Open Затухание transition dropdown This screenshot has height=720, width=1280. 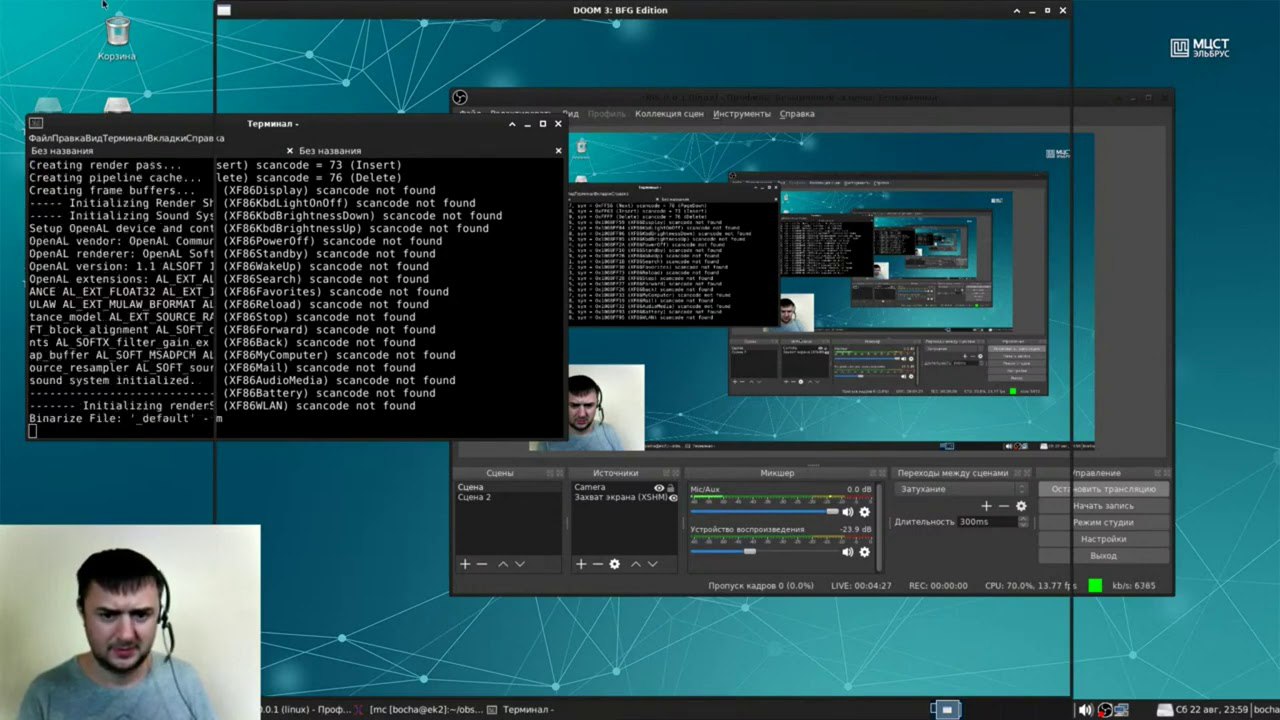[961, 489]
